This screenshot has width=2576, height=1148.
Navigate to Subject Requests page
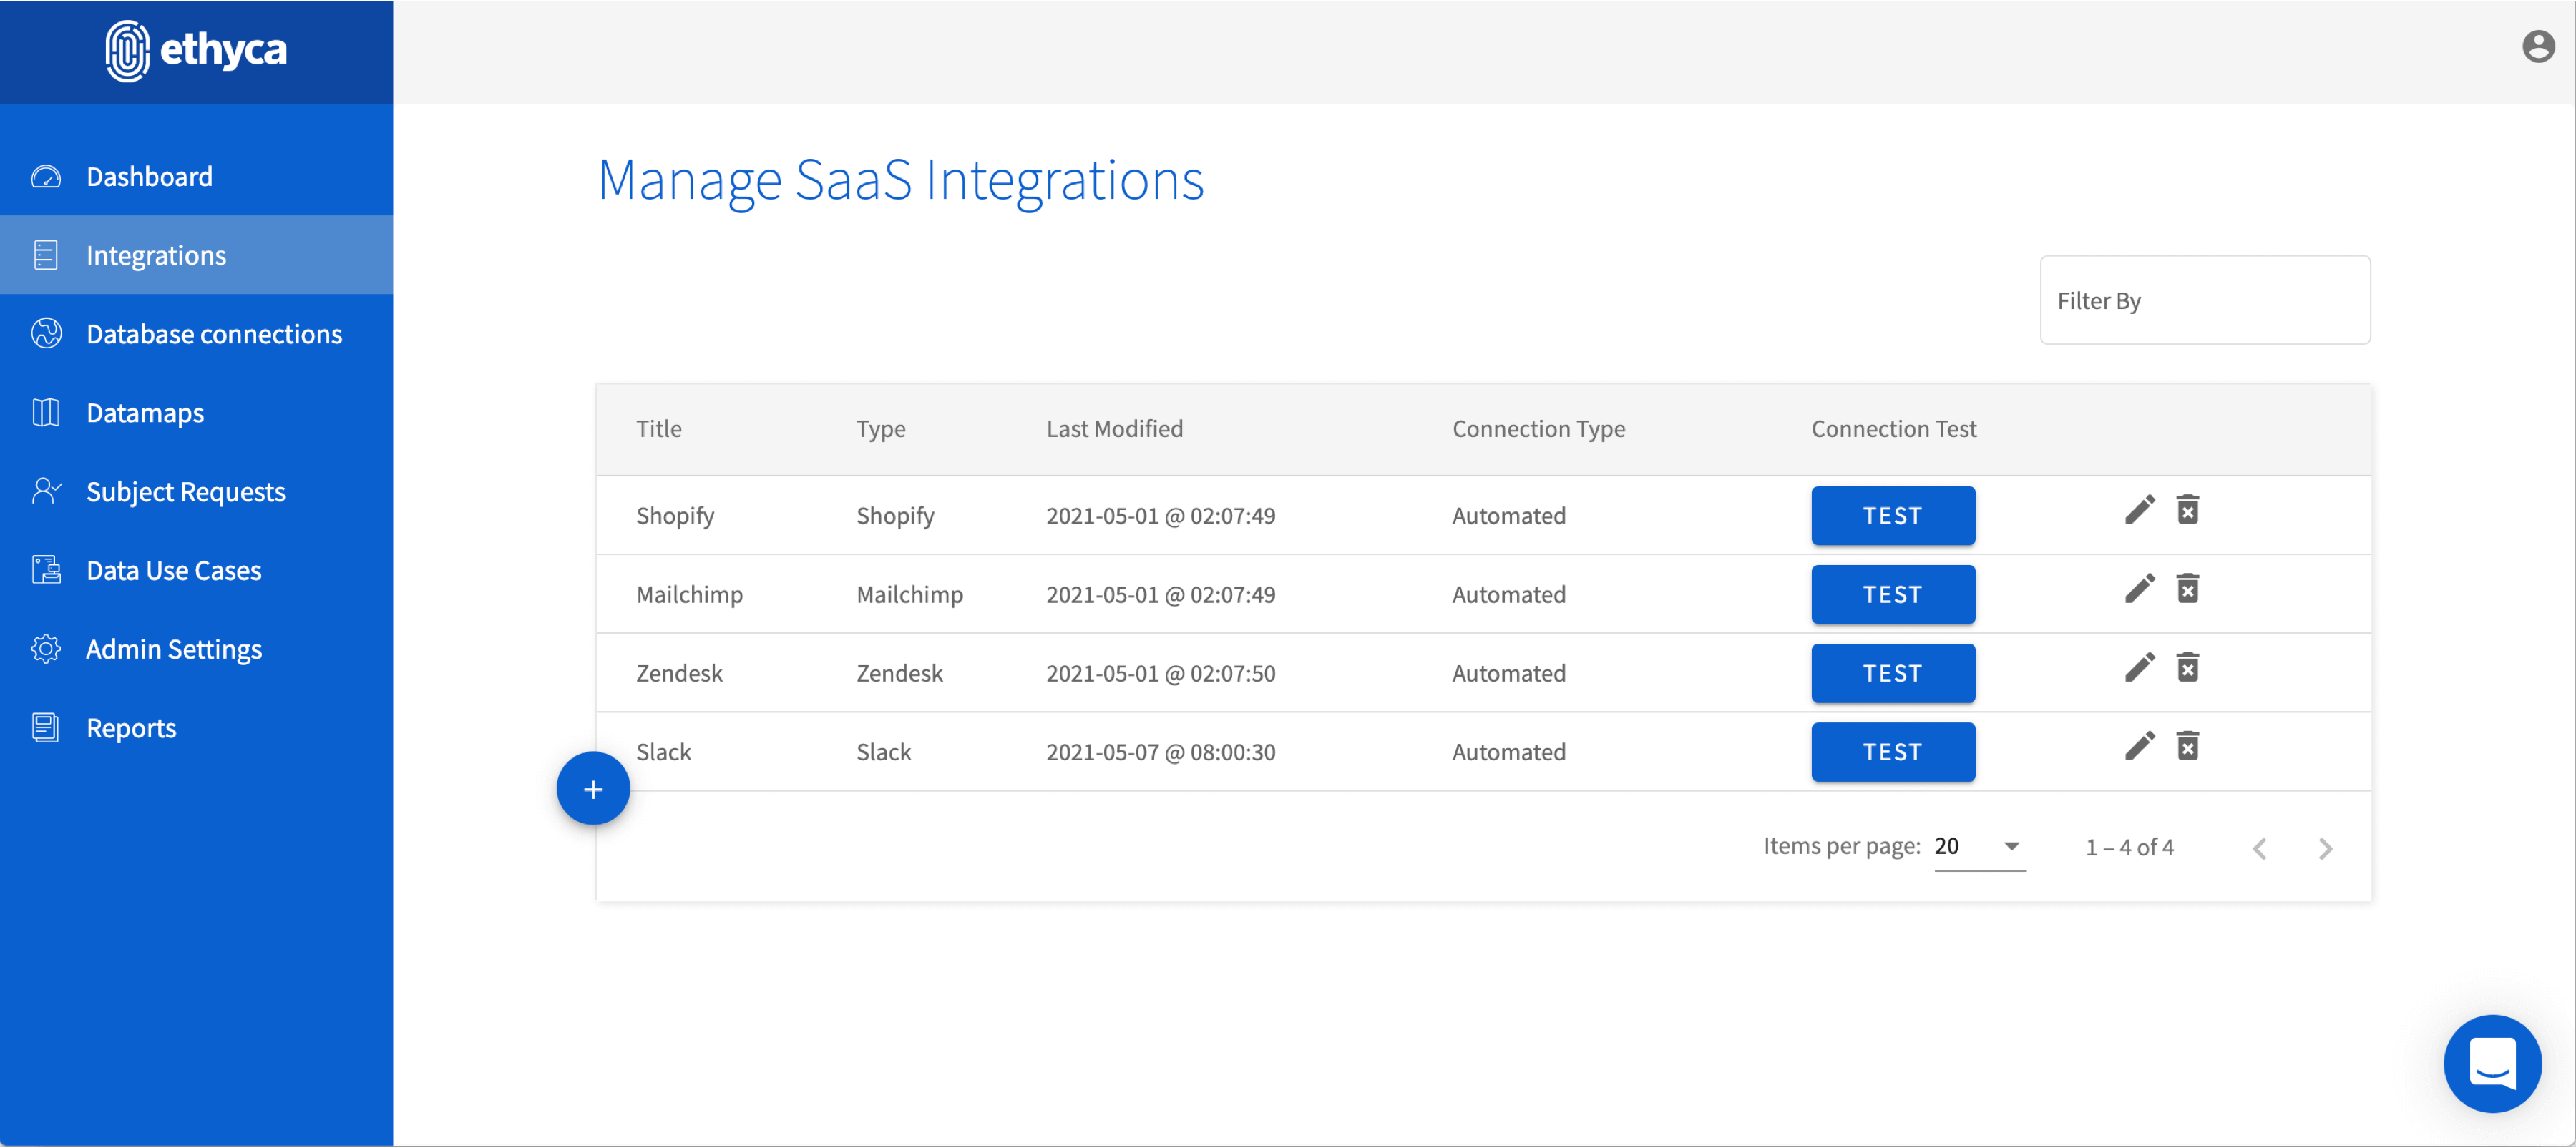[186, 492]
